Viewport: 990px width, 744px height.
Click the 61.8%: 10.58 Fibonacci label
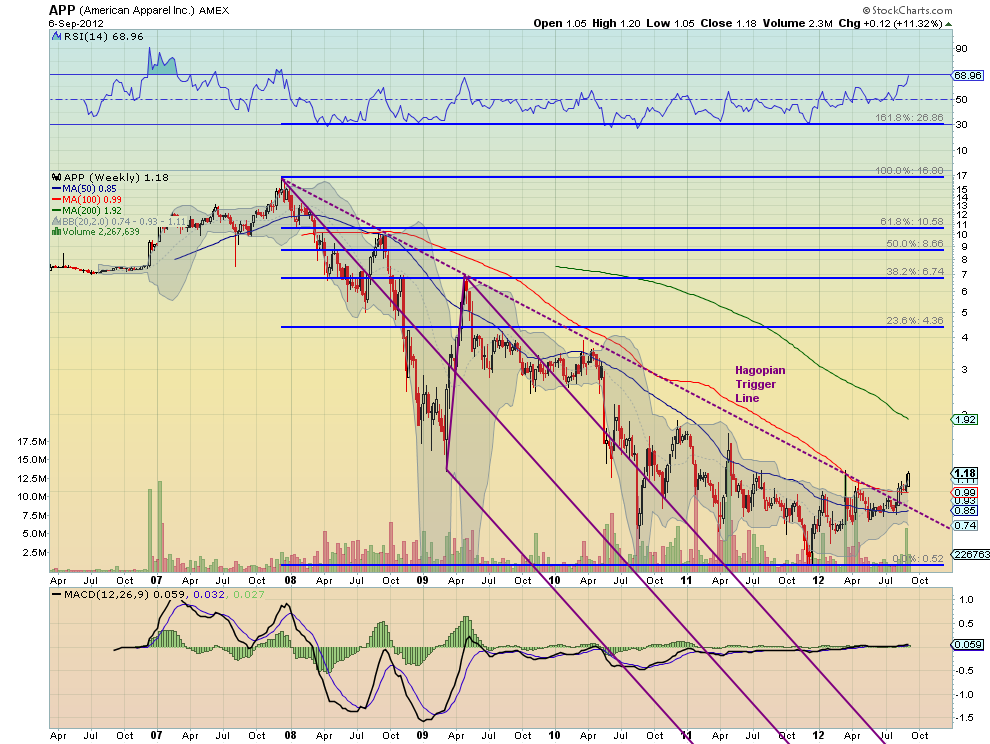[912, 222]
